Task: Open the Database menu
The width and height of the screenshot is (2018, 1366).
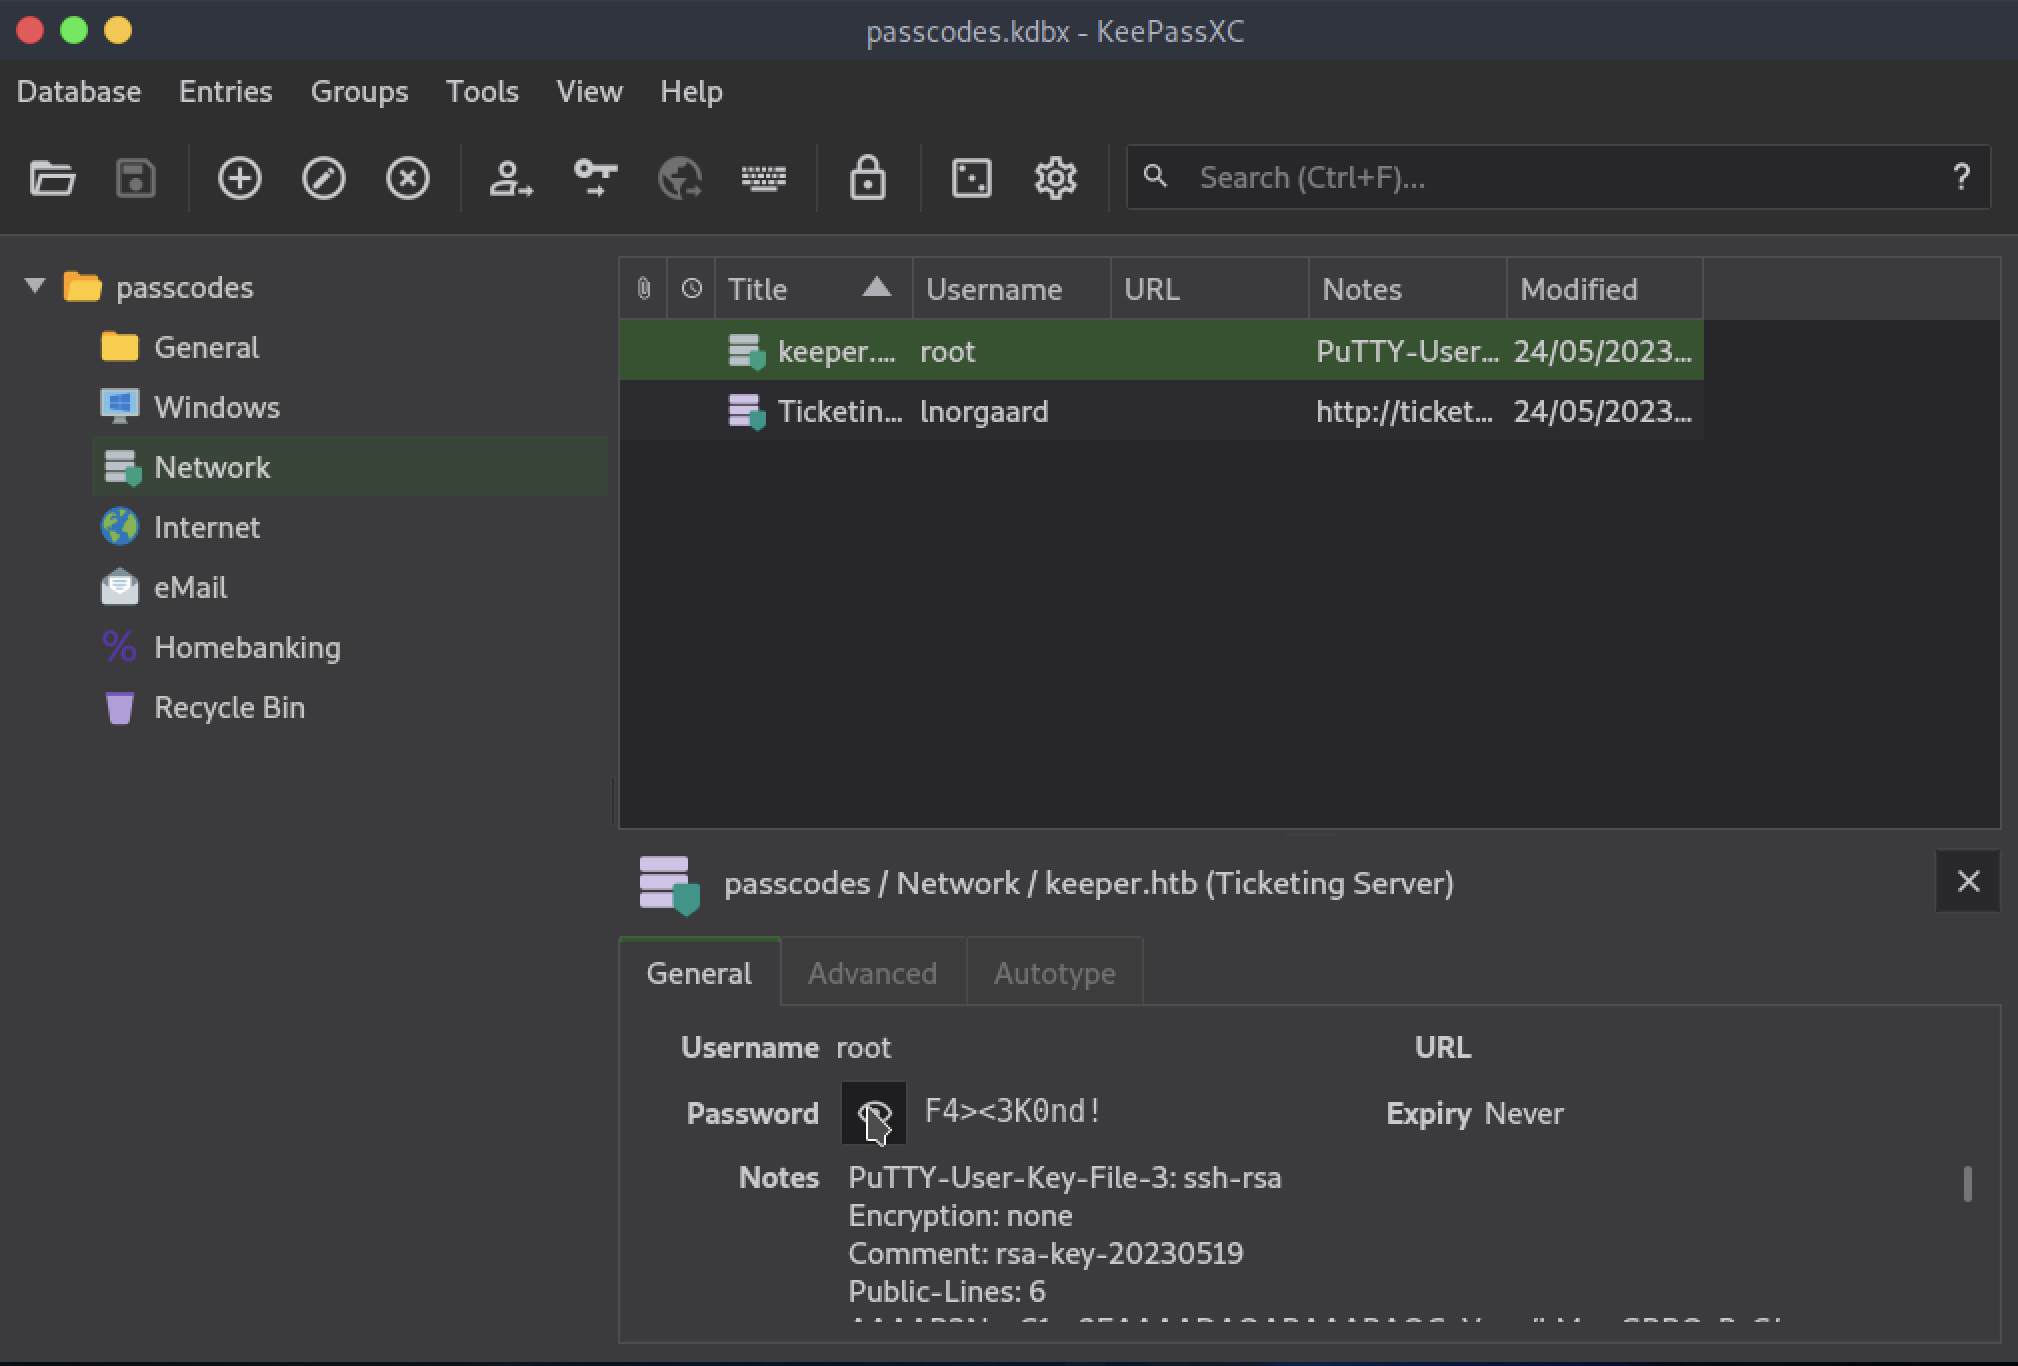Action: 79,92
